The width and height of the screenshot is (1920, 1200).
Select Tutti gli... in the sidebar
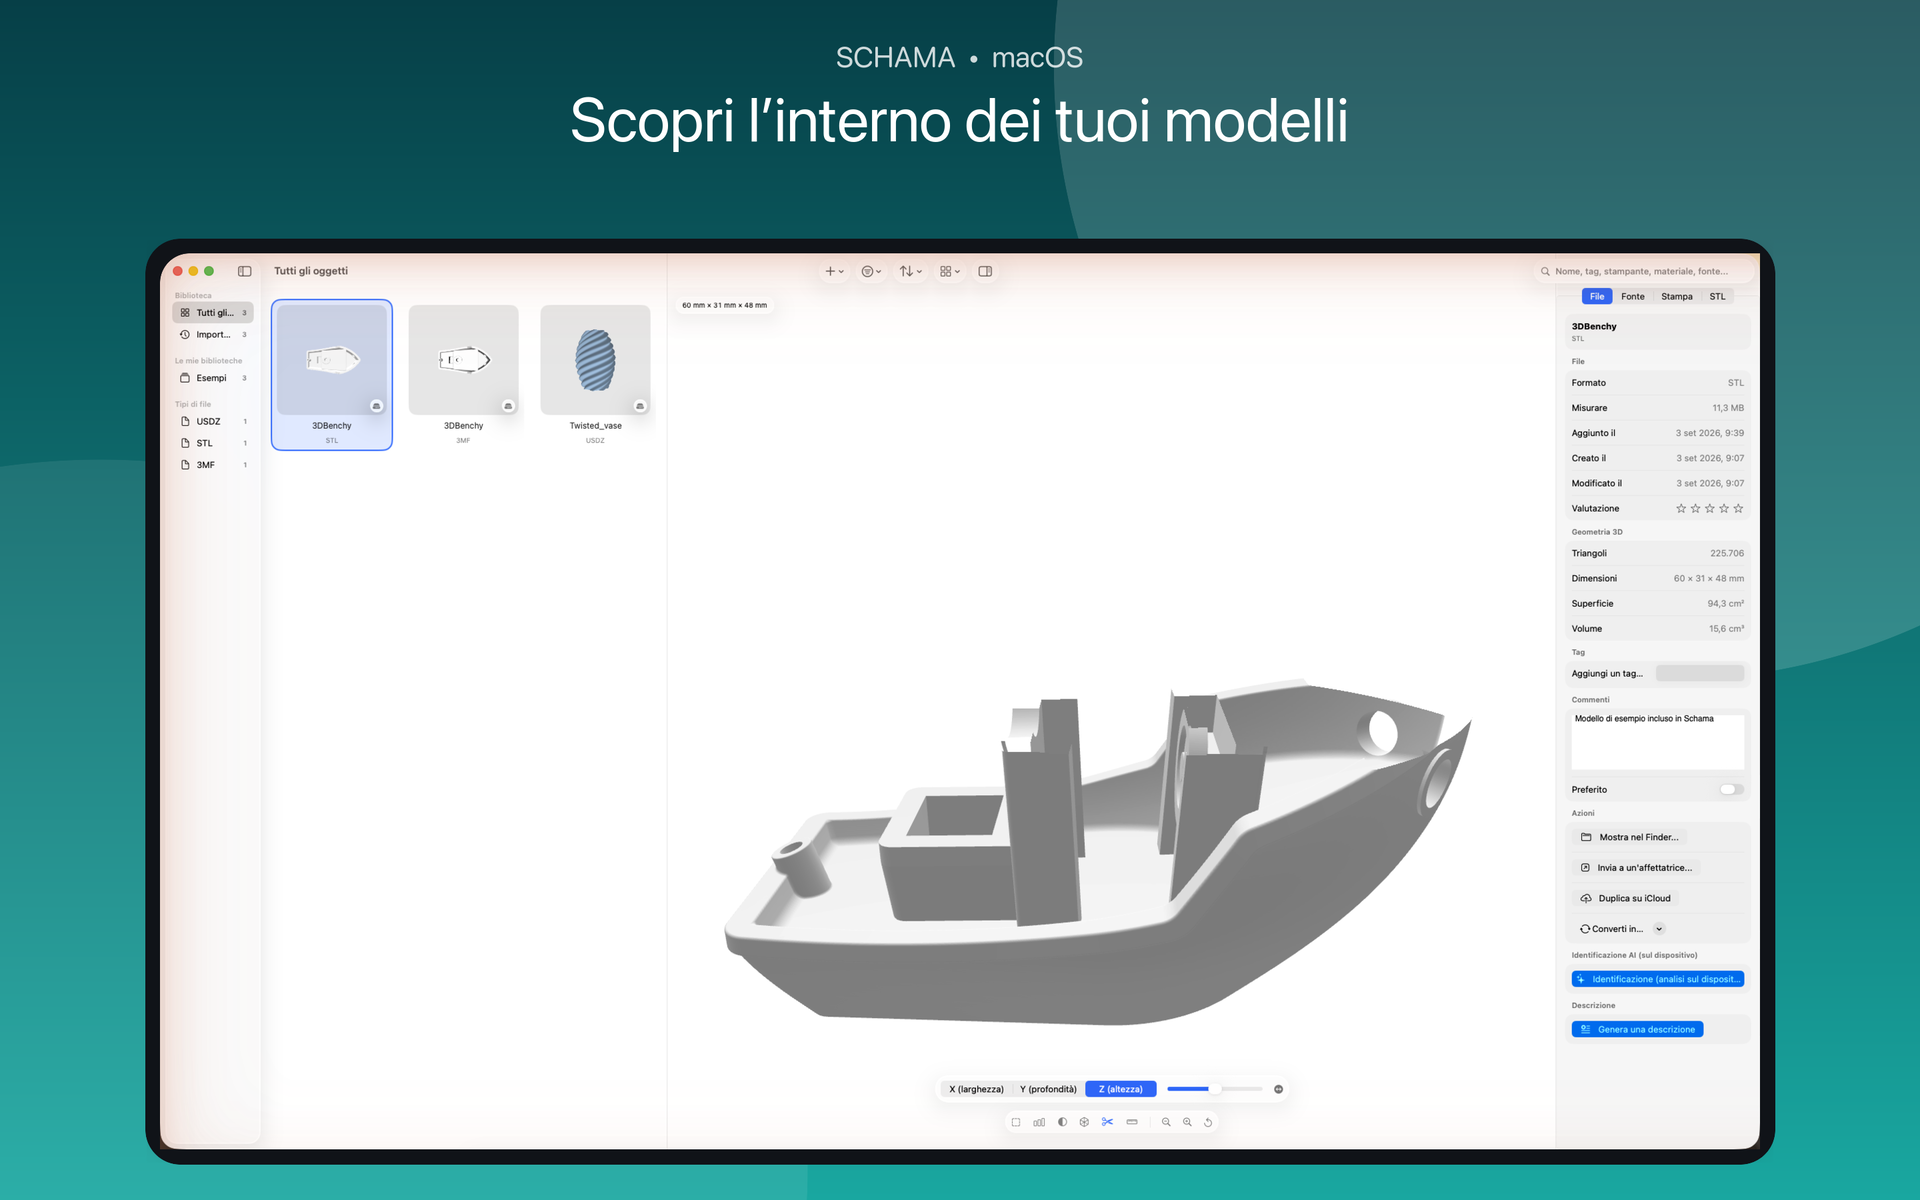(213, 313)
